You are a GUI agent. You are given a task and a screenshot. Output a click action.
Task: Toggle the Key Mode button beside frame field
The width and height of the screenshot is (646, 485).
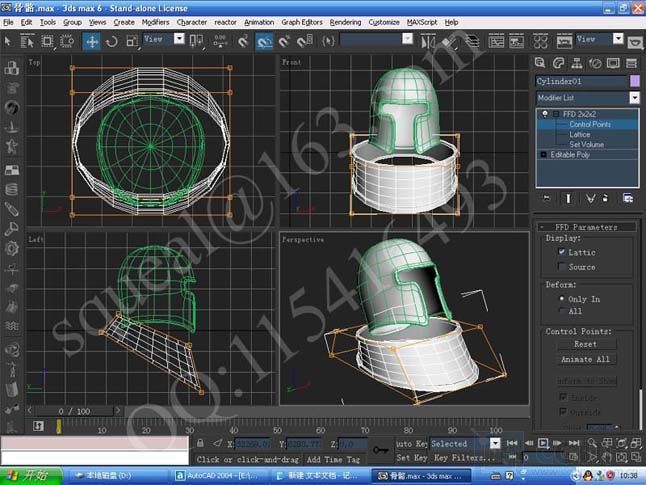pyautogui.click(x=513, y=457)
